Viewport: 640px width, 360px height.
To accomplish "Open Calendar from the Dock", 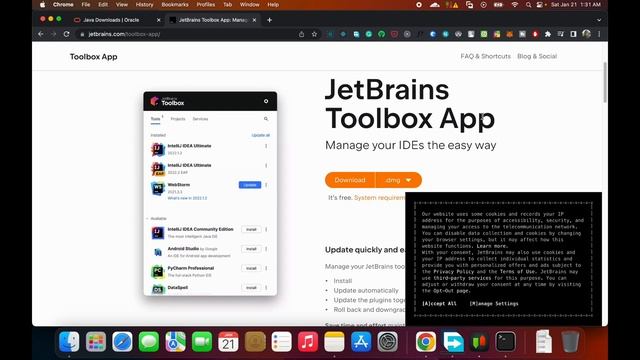I will (x=229, y=341).
